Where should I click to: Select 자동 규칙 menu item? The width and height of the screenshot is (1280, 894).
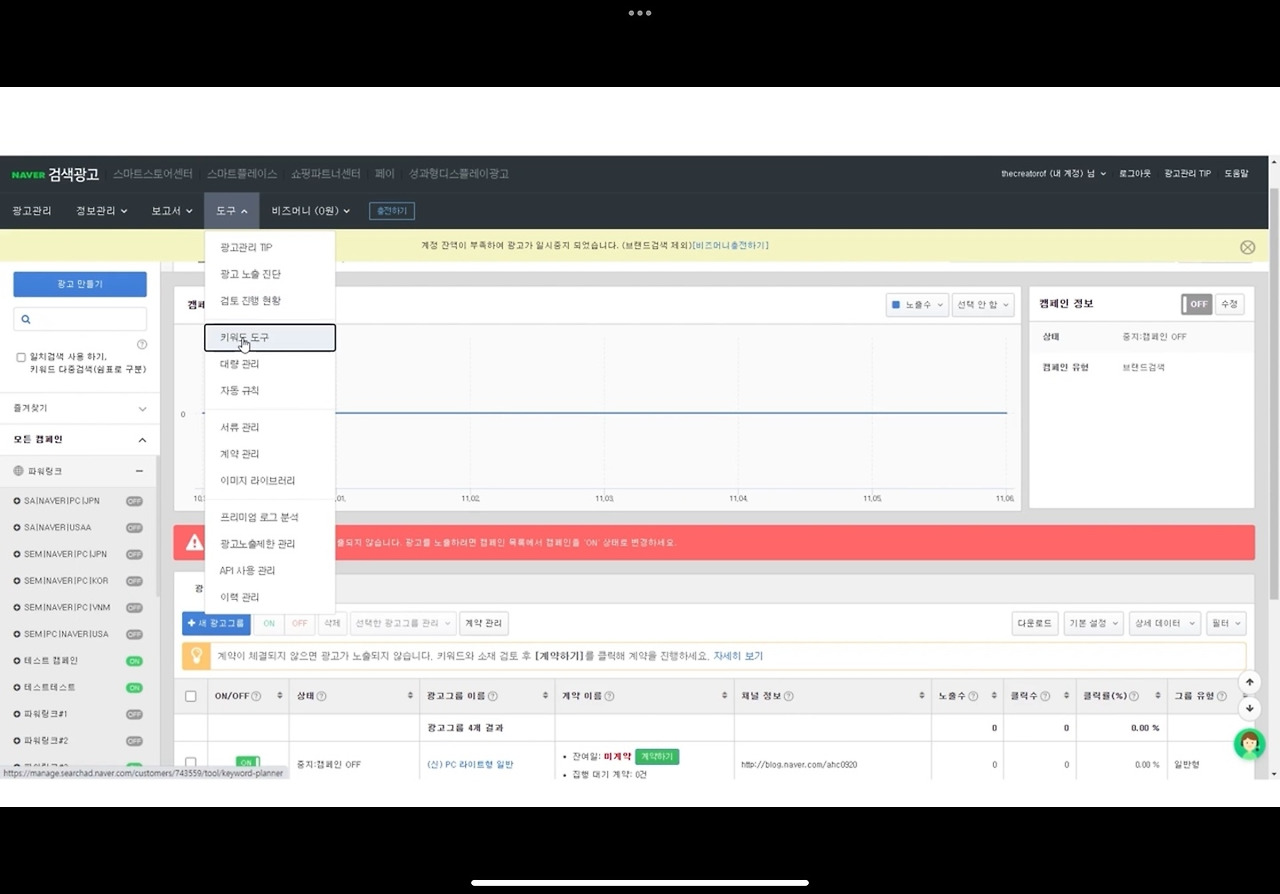270,391
